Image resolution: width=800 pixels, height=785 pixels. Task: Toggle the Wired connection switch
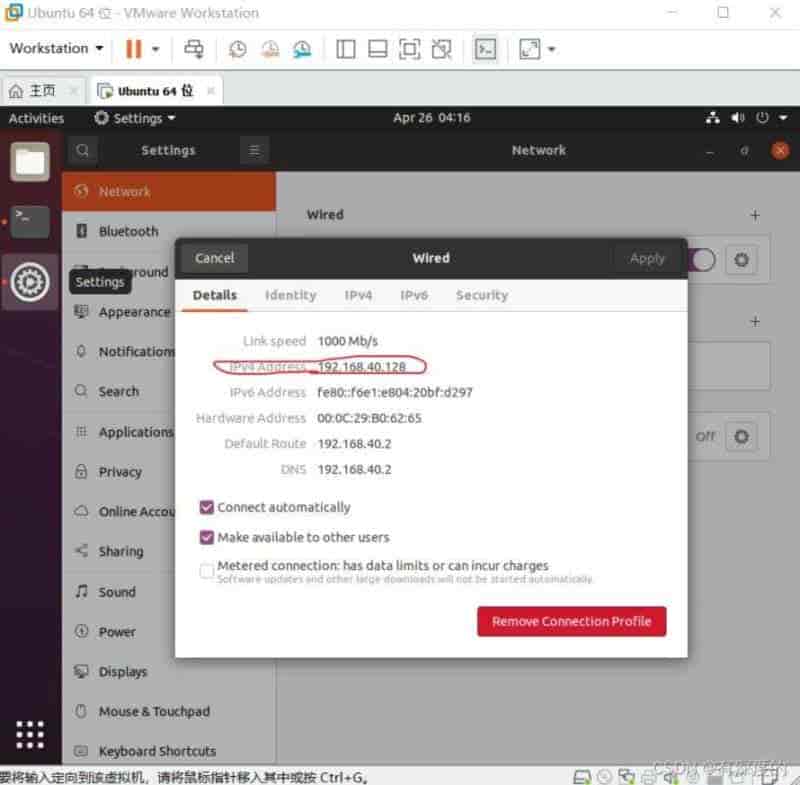702,260
